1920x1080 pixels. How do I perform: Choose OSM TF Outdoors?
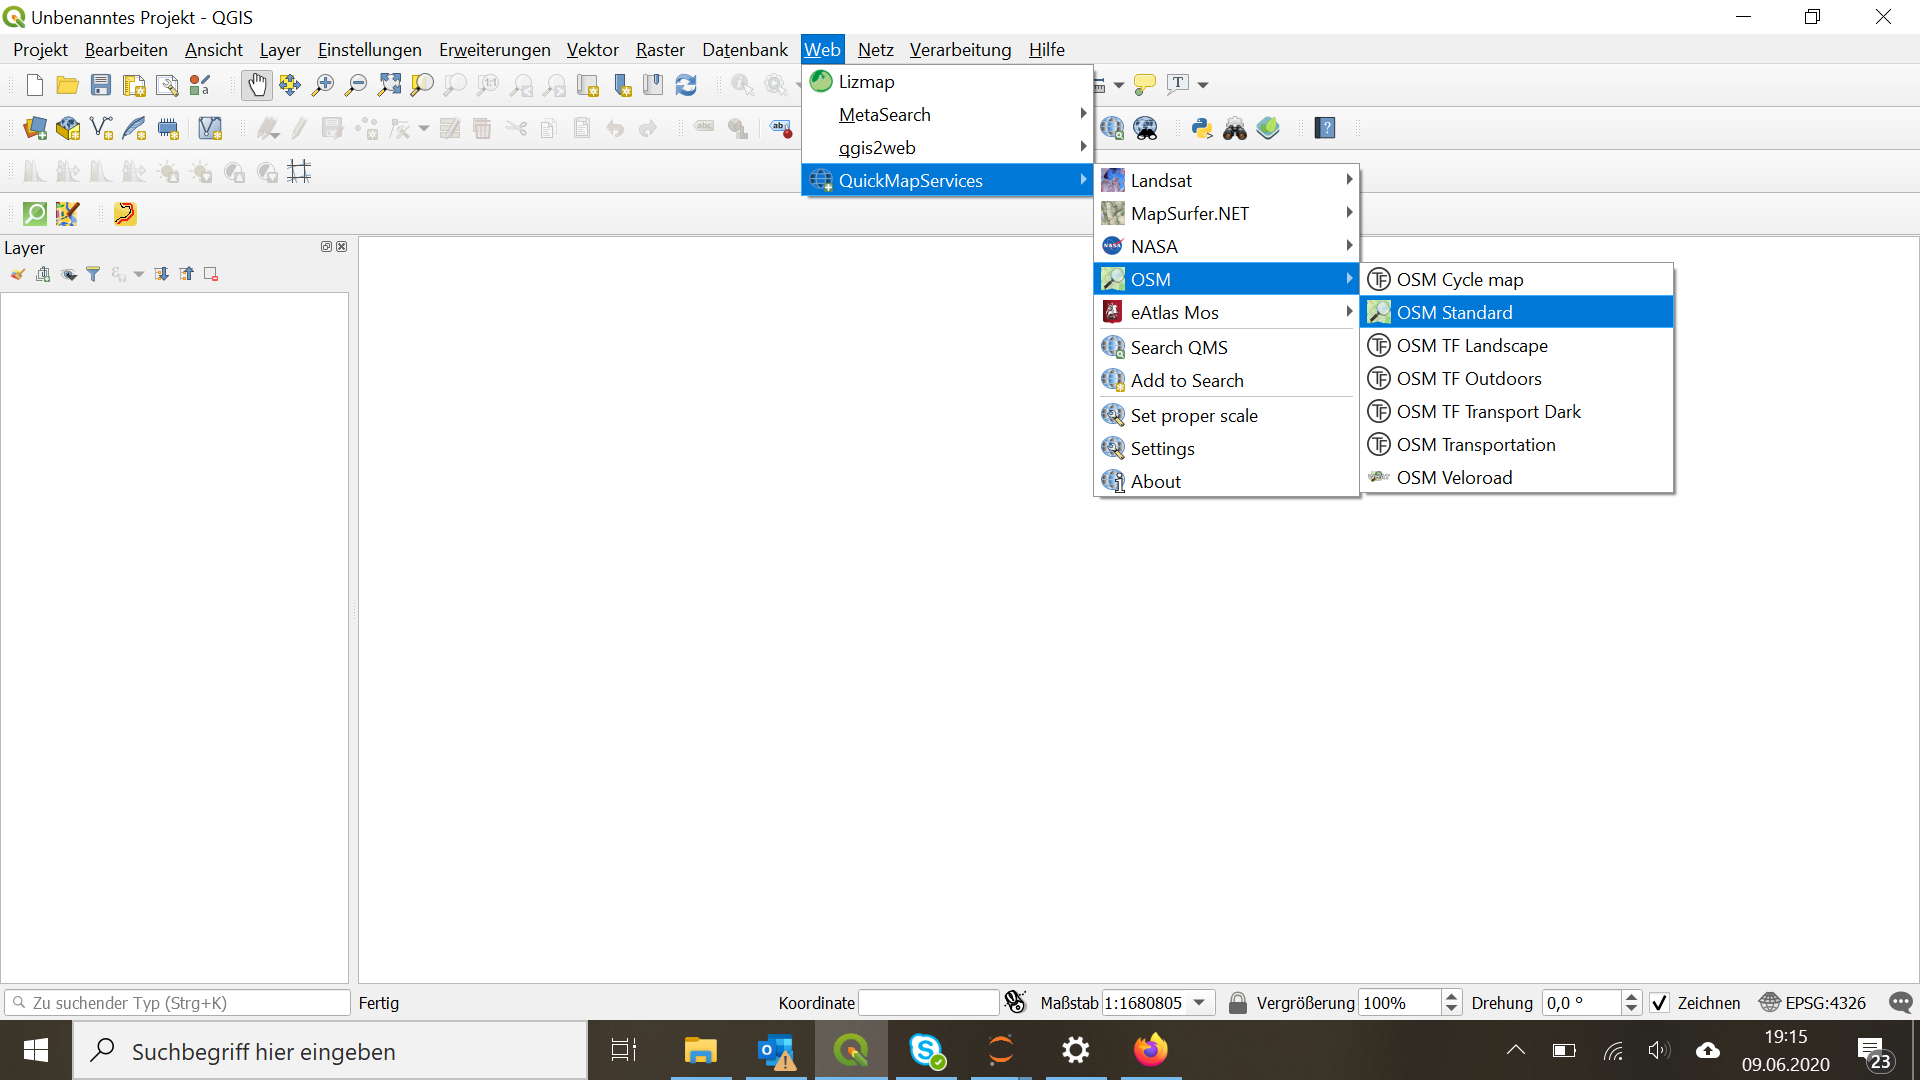[1517, 378]
